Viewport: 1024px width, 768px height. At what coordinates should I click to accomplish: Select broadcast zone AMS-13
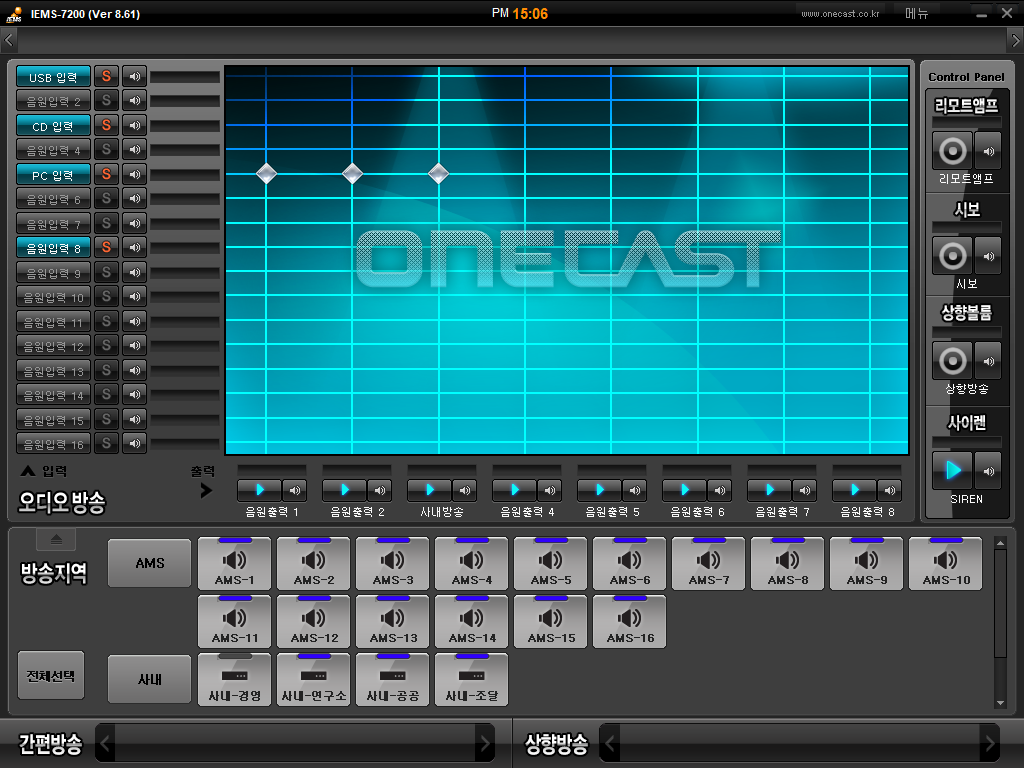click(392, 622)
